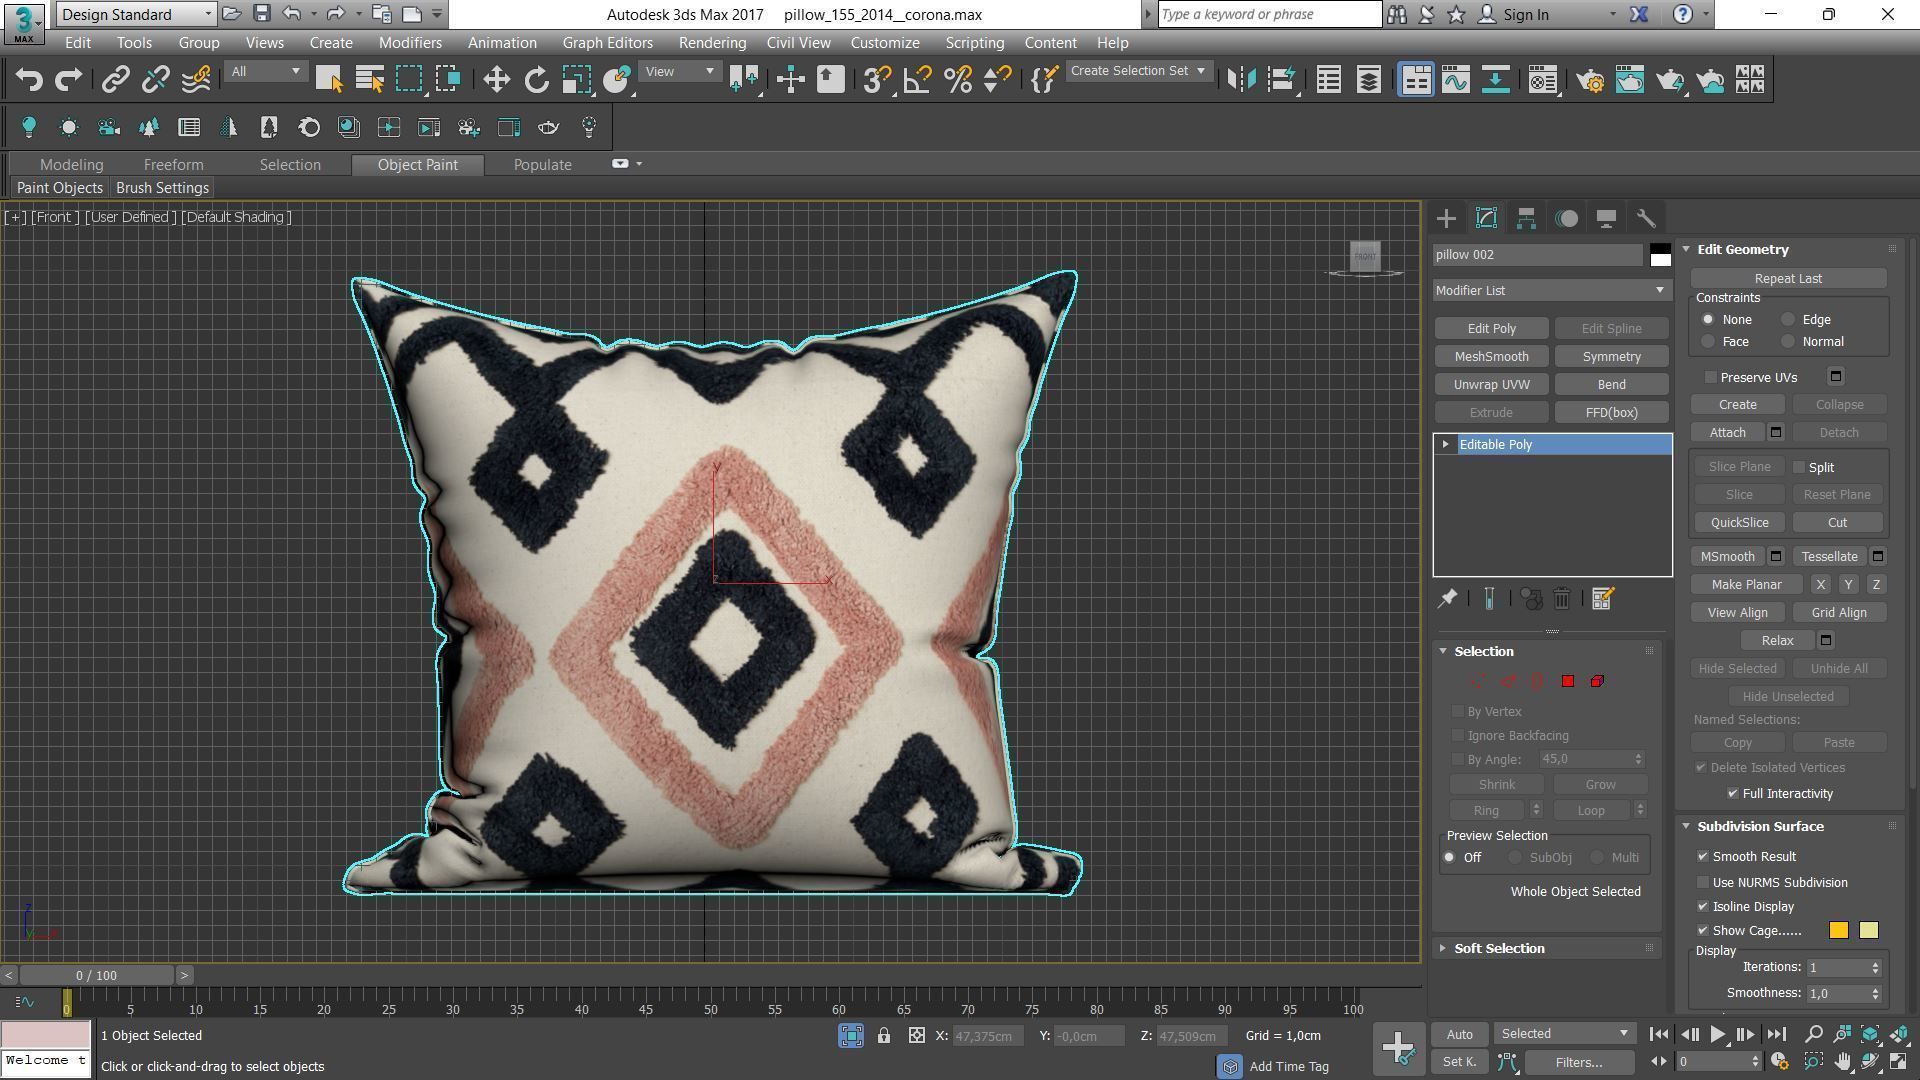Viewport: 1920px width, 1080px height.
Task: Activate Select and Scale tool
Action: click(x=576, y=80)
